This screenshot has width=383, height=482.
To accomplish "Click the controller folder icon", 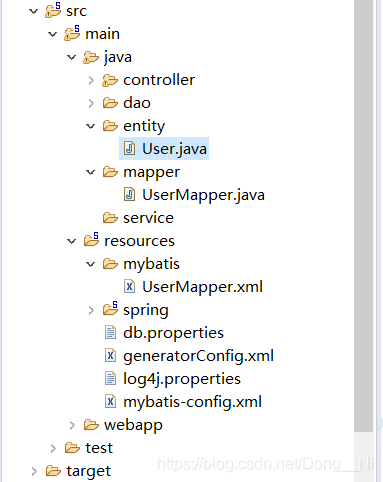I will click(x=110, y=80).
